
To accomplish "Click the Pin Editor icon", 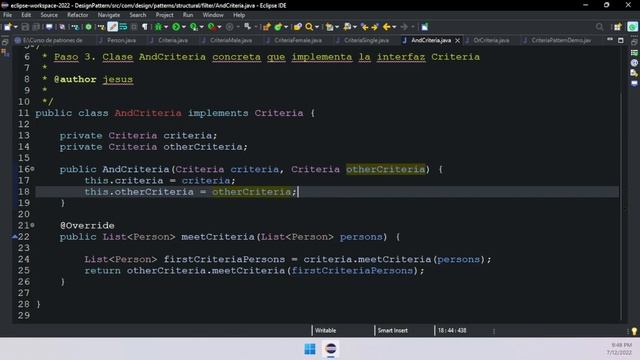I will (x=424, y=27).
